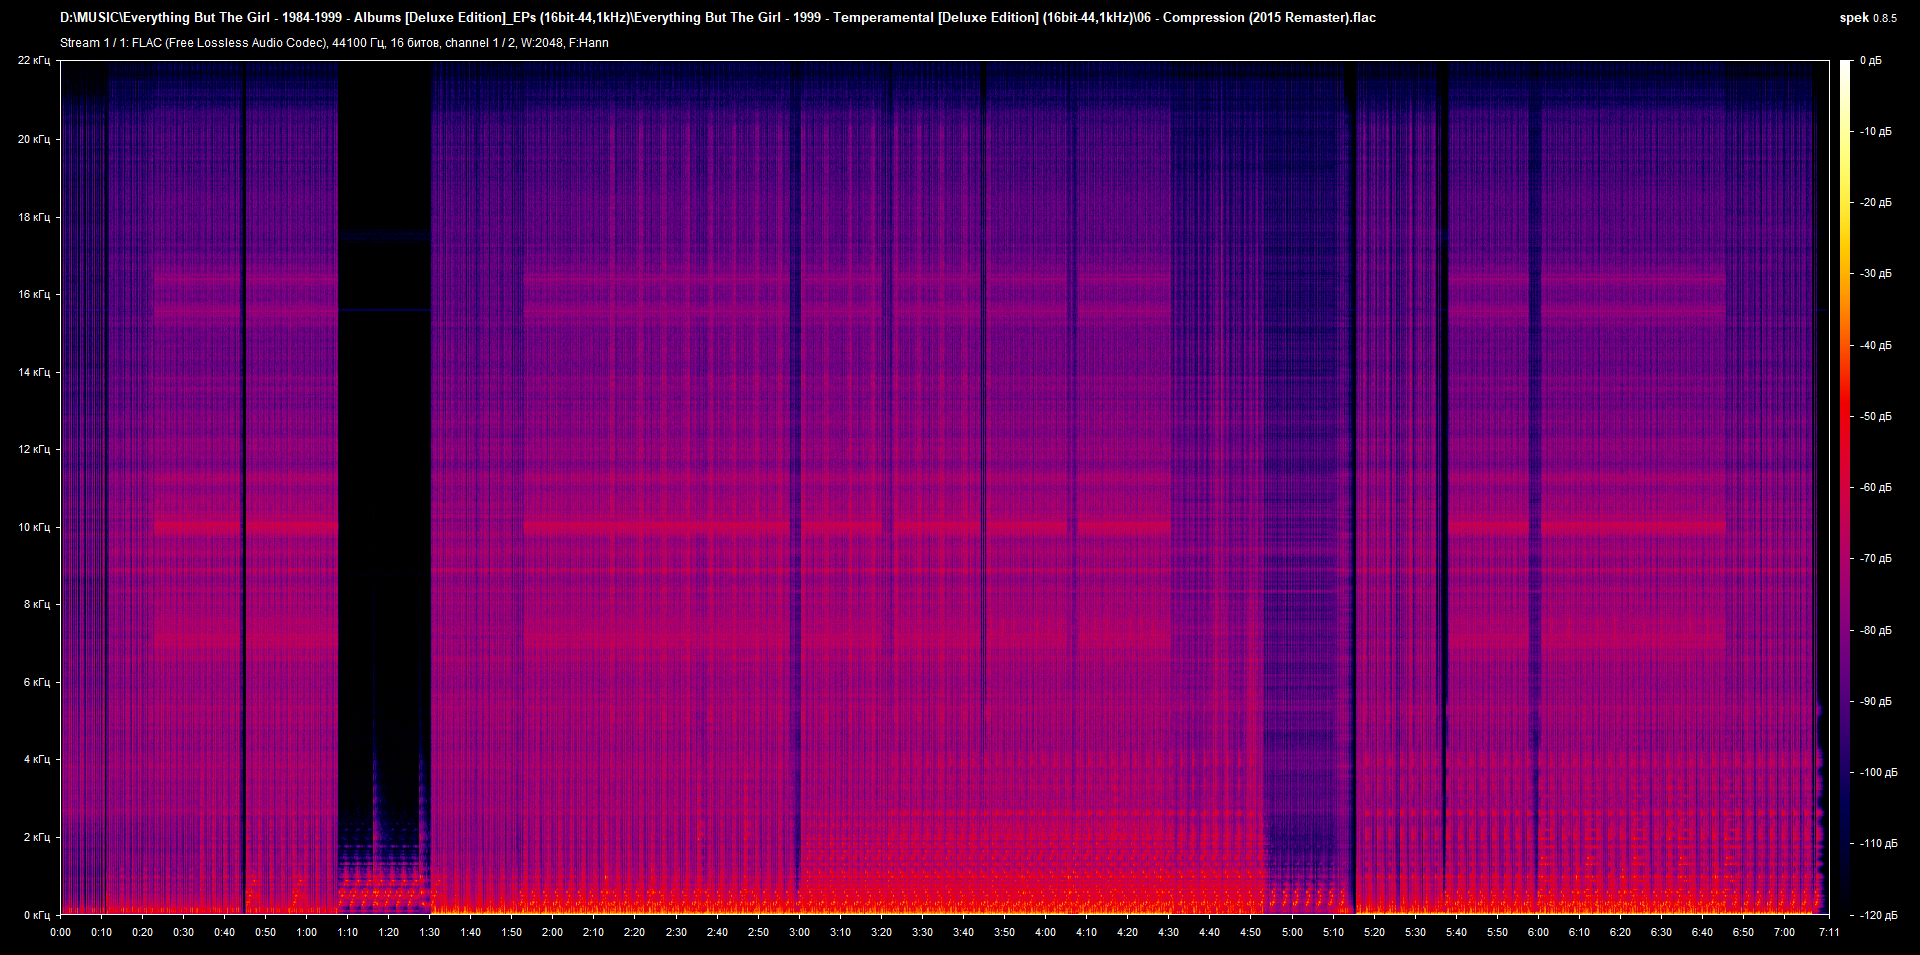Click the -90 дБ level scale label
Screen dimensions: 1920x955
1875,701
